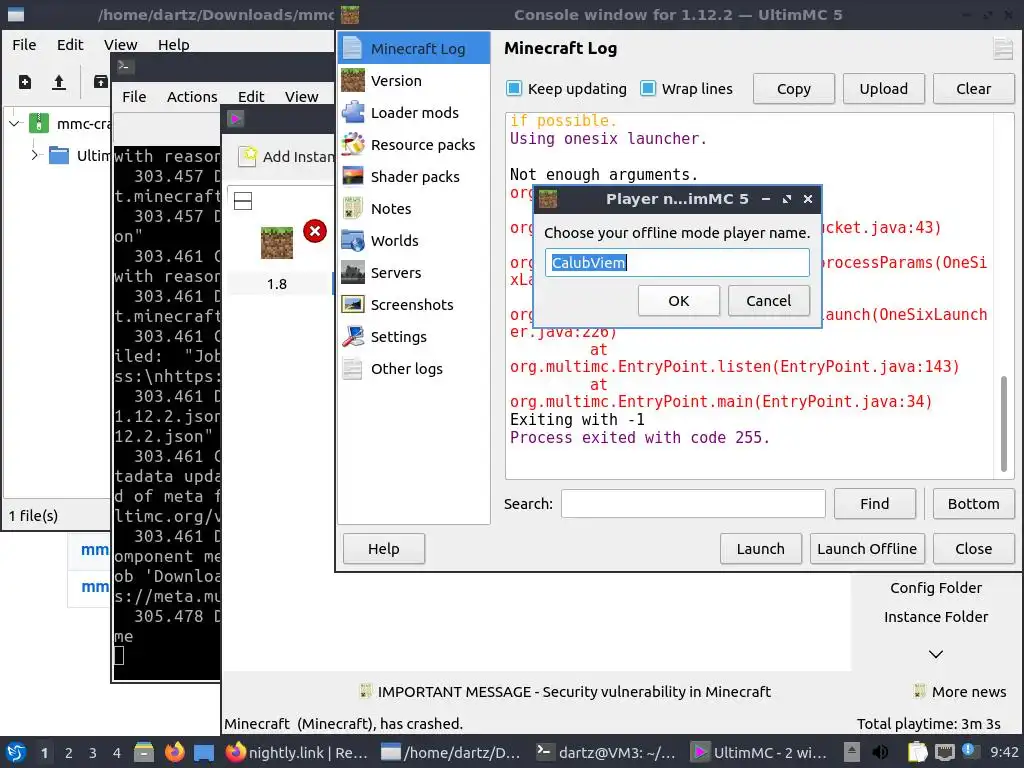Open More news link

[x=960, y=692]
